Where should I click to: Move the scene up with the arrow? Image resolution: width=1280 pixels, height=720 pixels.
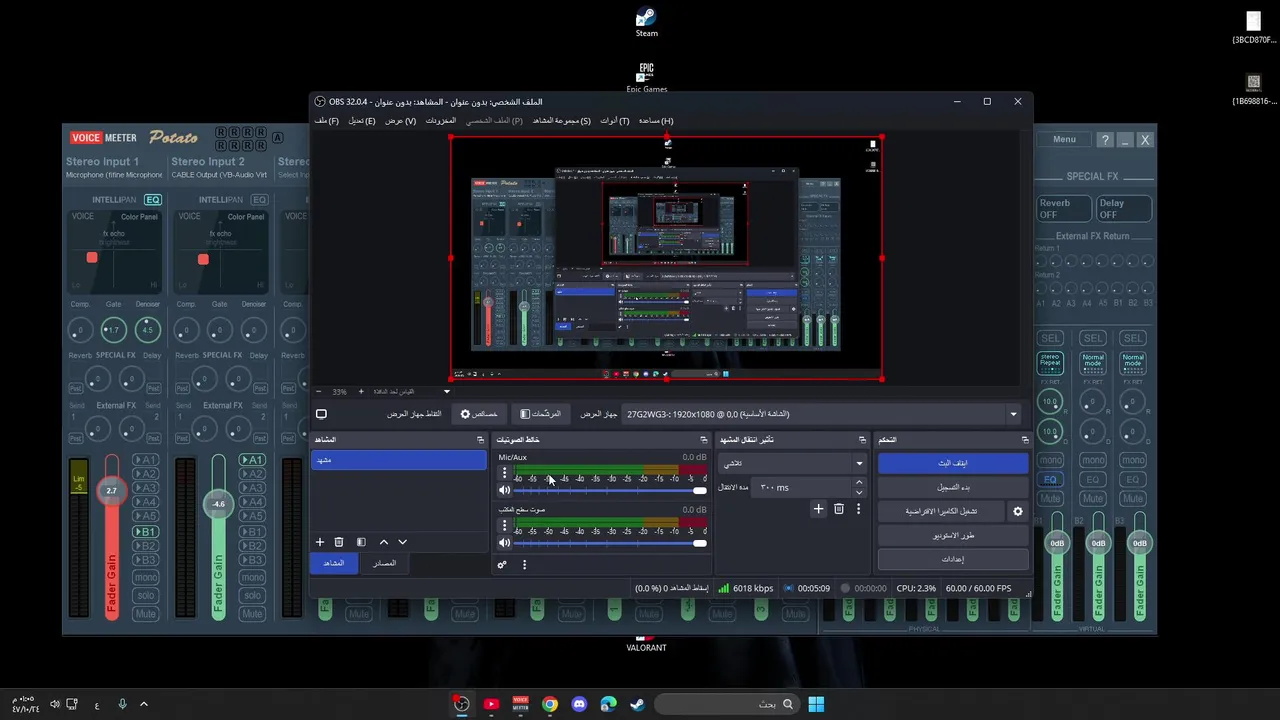(x=383, y=542)
